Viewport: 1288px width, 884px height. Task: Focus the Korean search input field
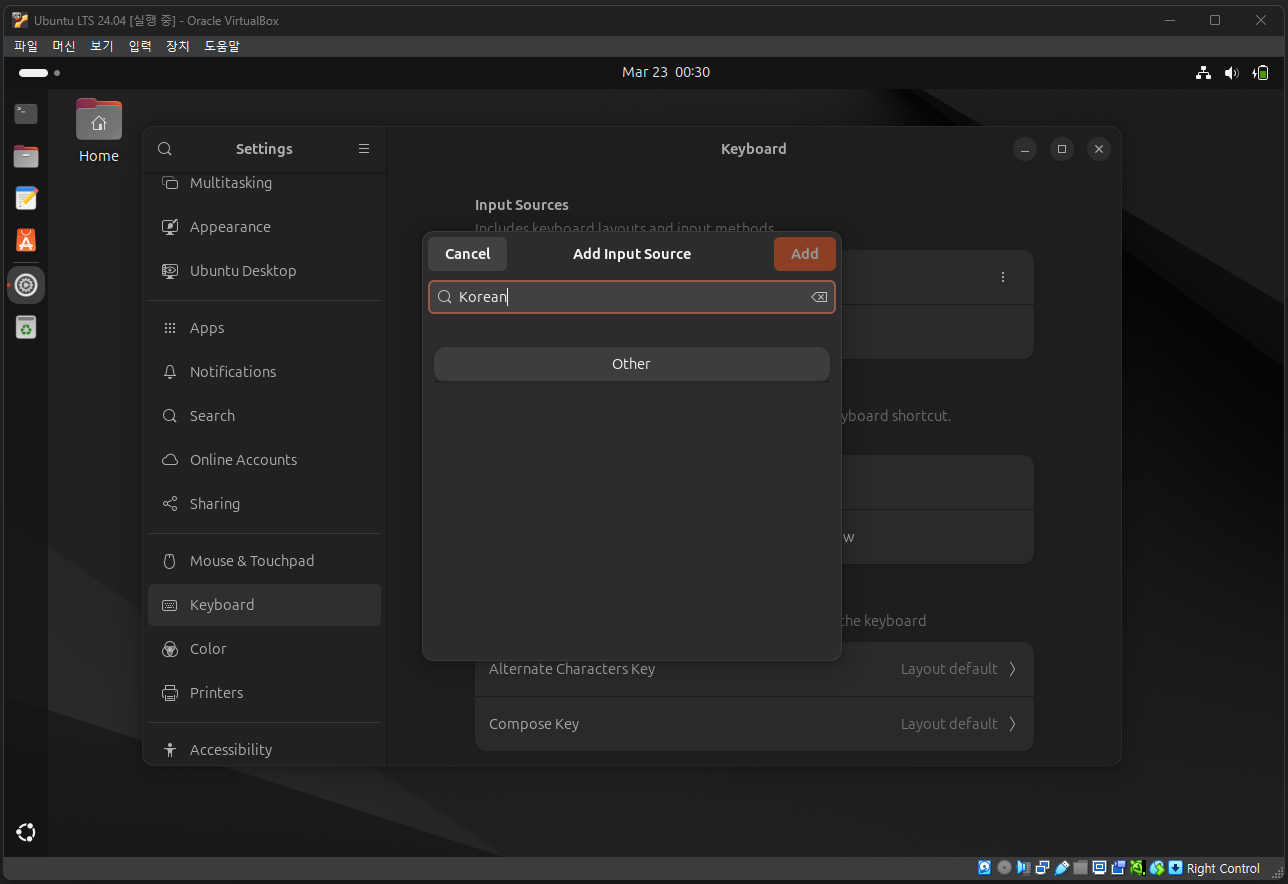[x=631, y=297]
